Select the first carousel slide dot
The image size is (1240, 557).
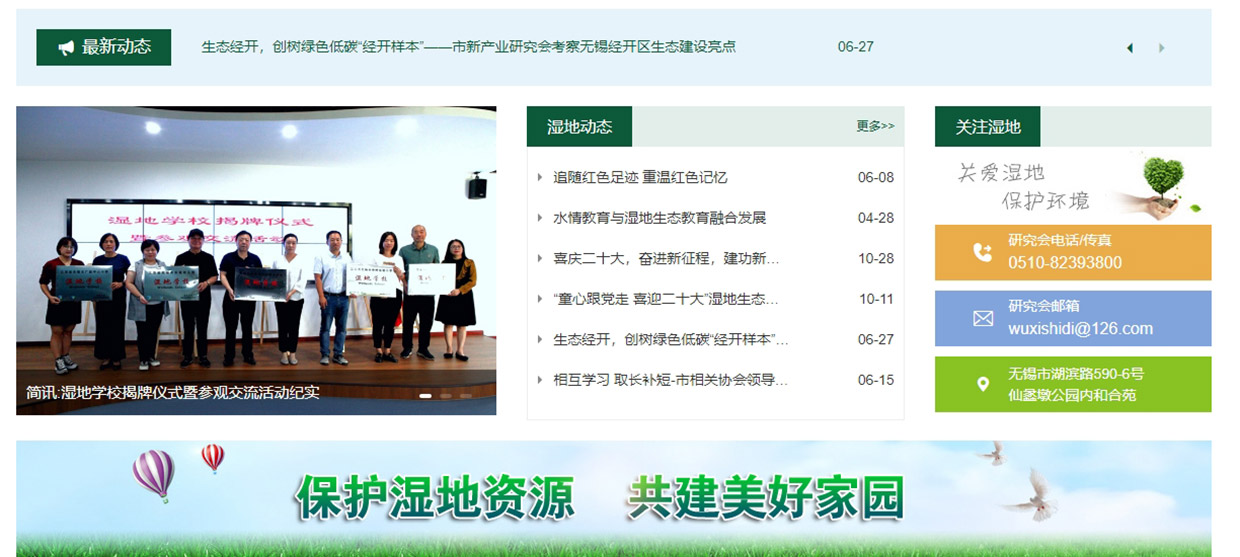tap(425, 396)
